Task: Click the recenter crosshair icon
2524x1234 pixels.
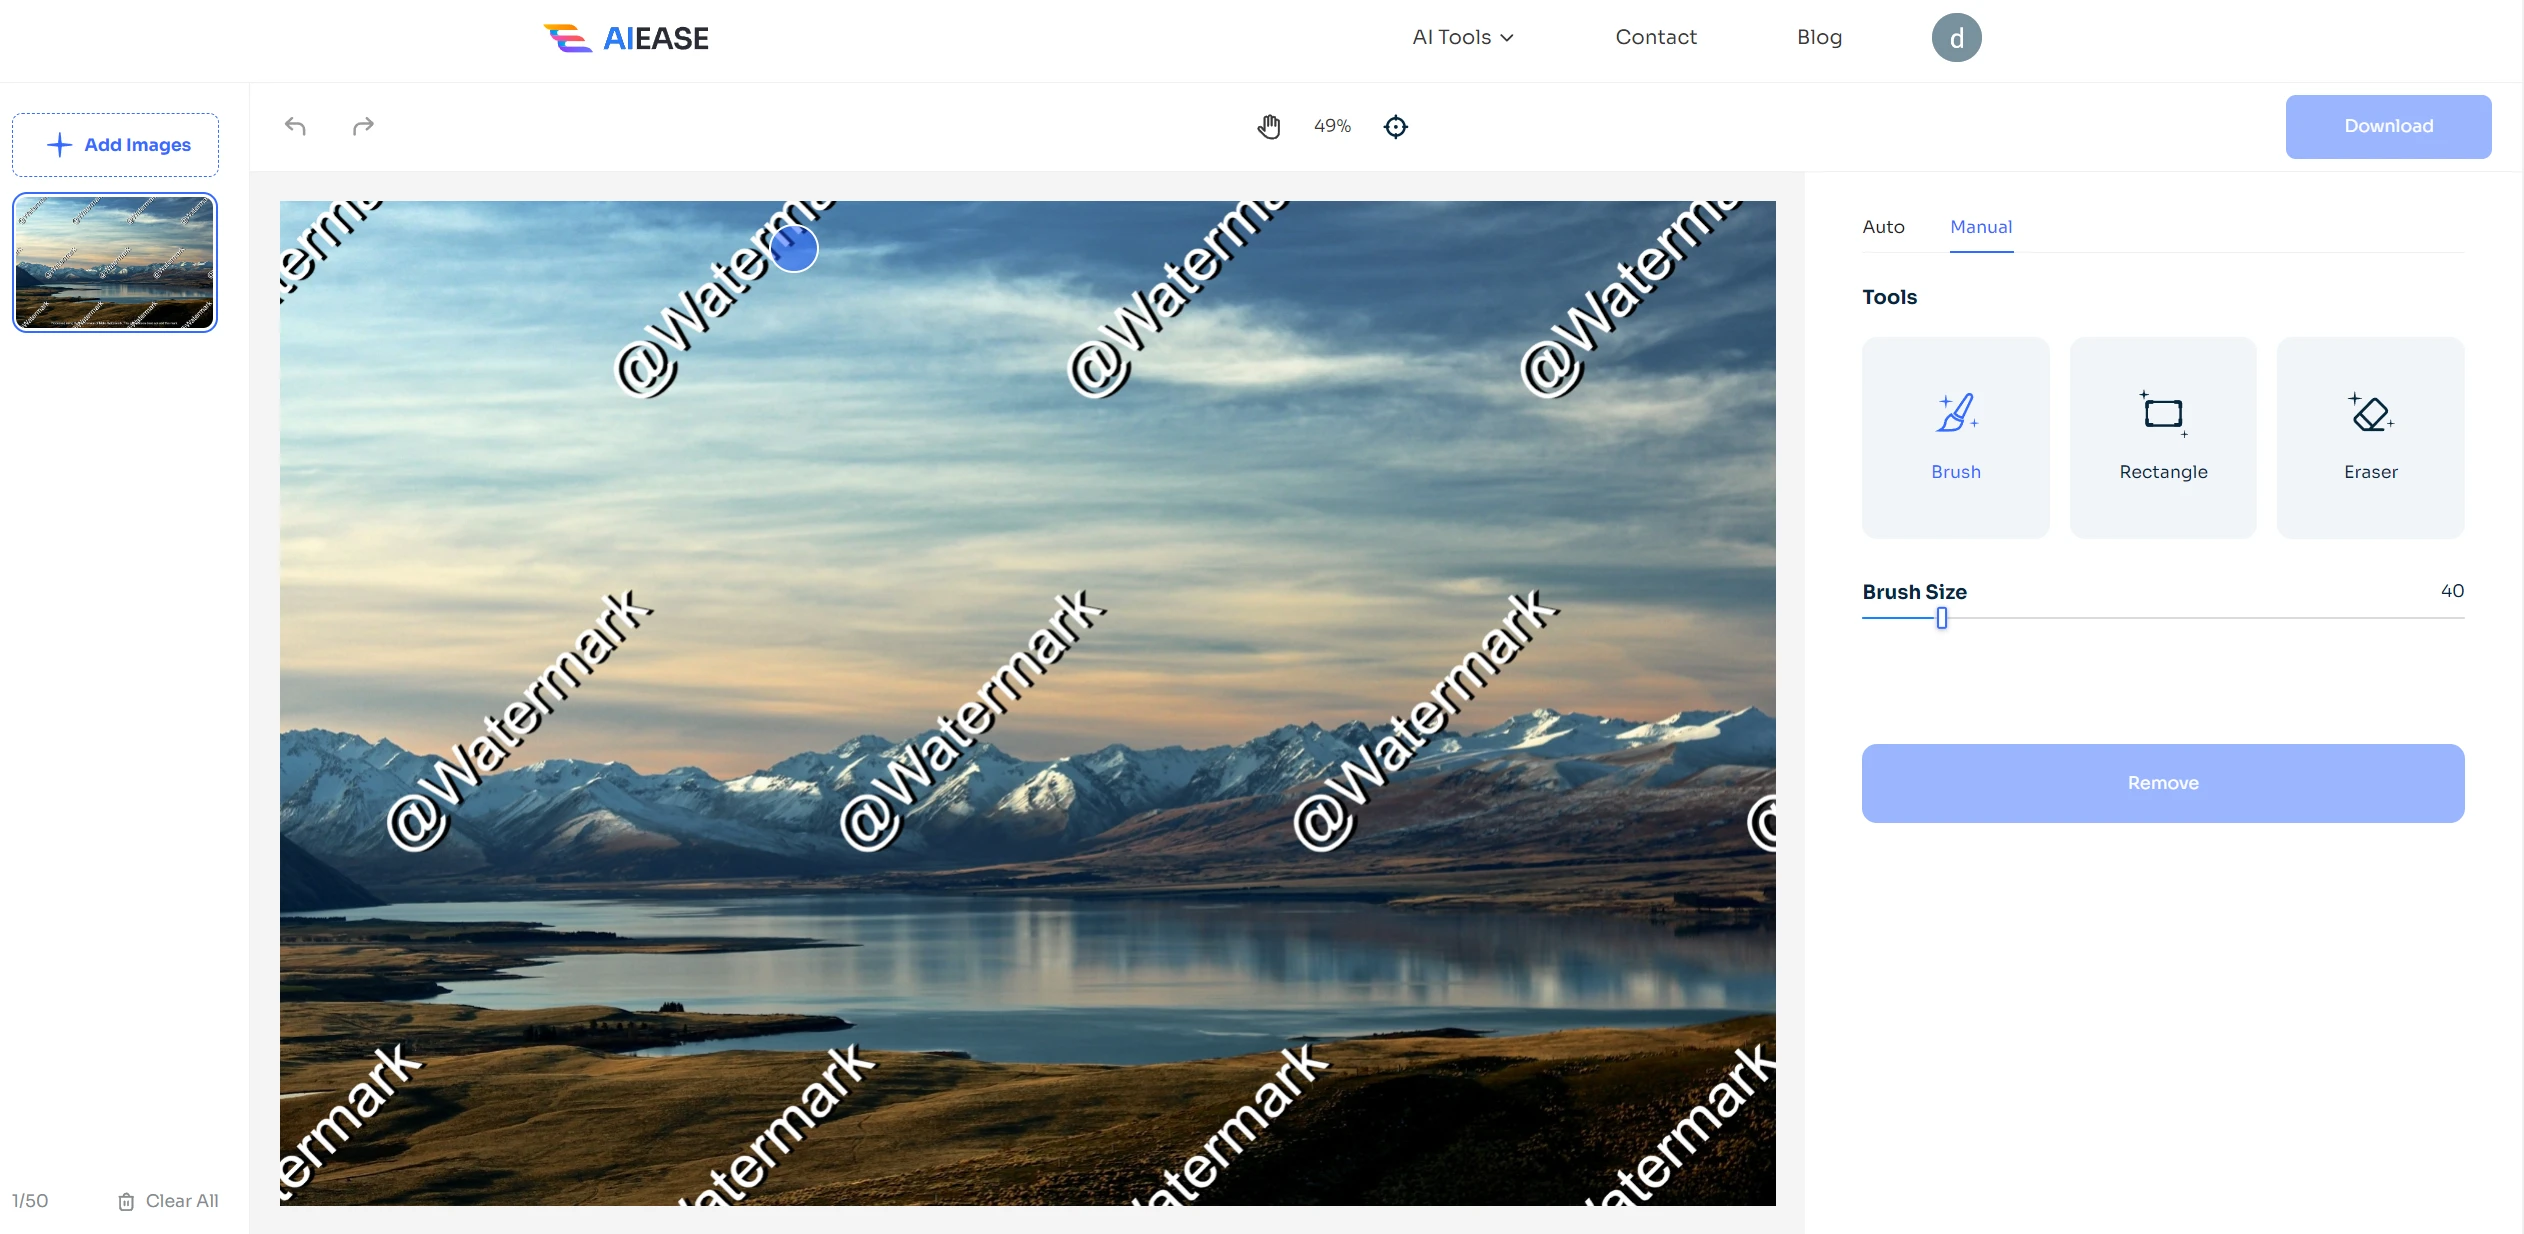Action: tap(1395, 126)
